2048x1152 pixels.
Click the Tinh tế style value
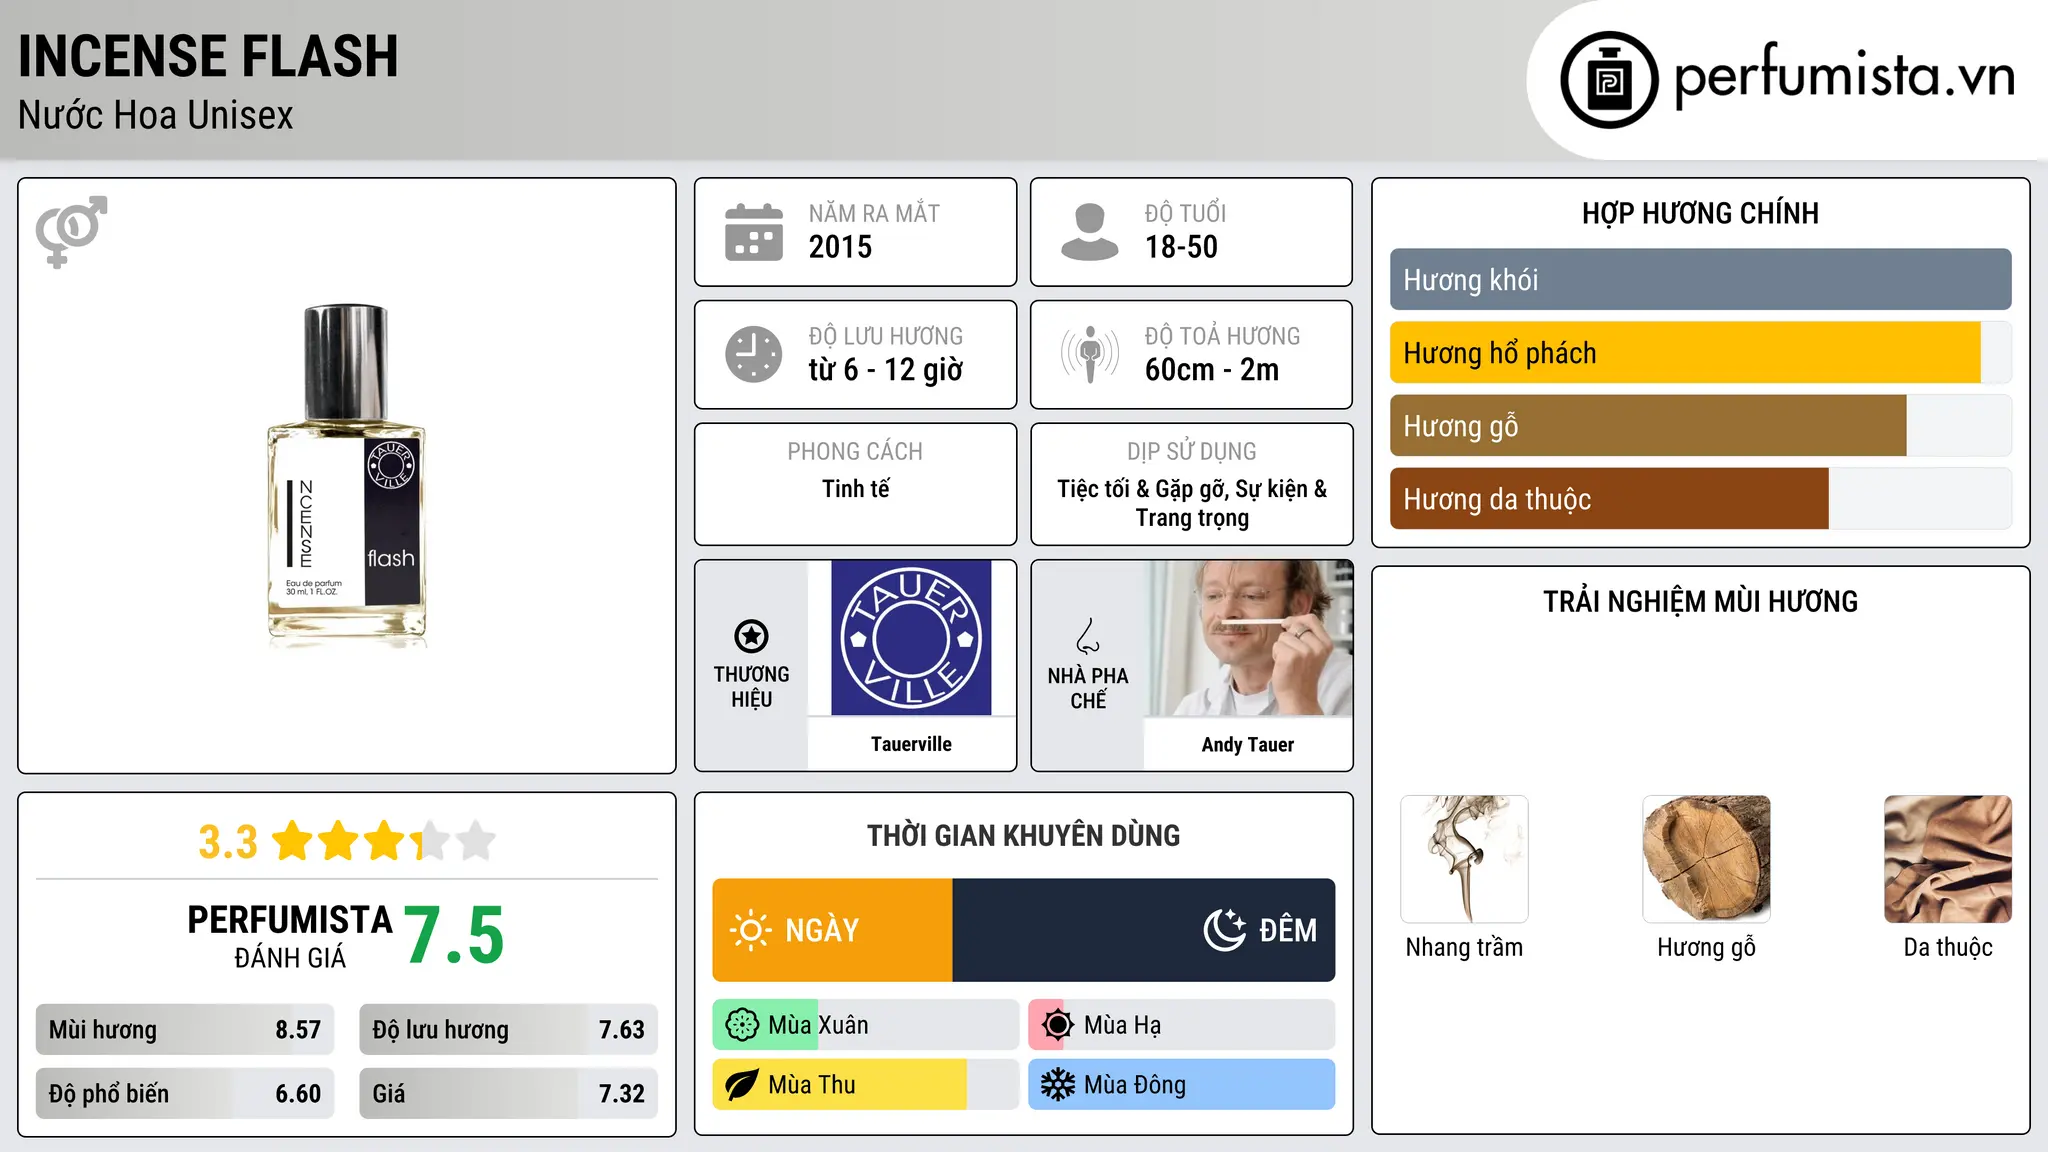coord(855,489)
